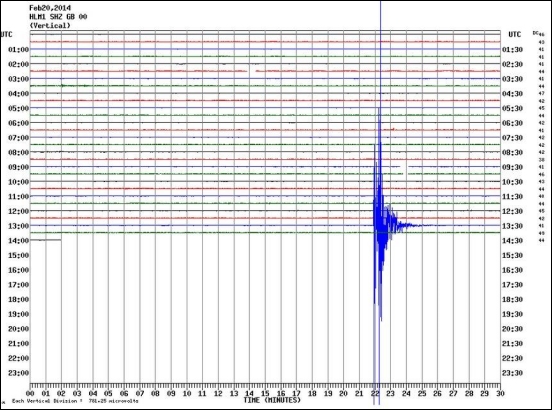Click the "06:30" label on right axis
The image size is (552, 410).
pyautogui.click(x=512, y=123)
